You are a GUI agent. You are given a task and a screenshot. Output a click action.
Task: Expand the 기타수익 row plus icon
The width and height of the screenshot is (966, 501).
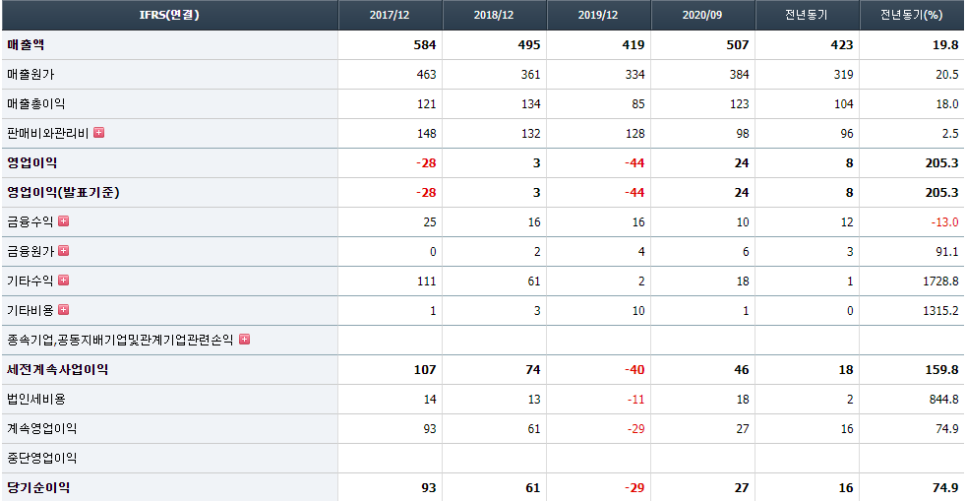[x=63, y=280]
